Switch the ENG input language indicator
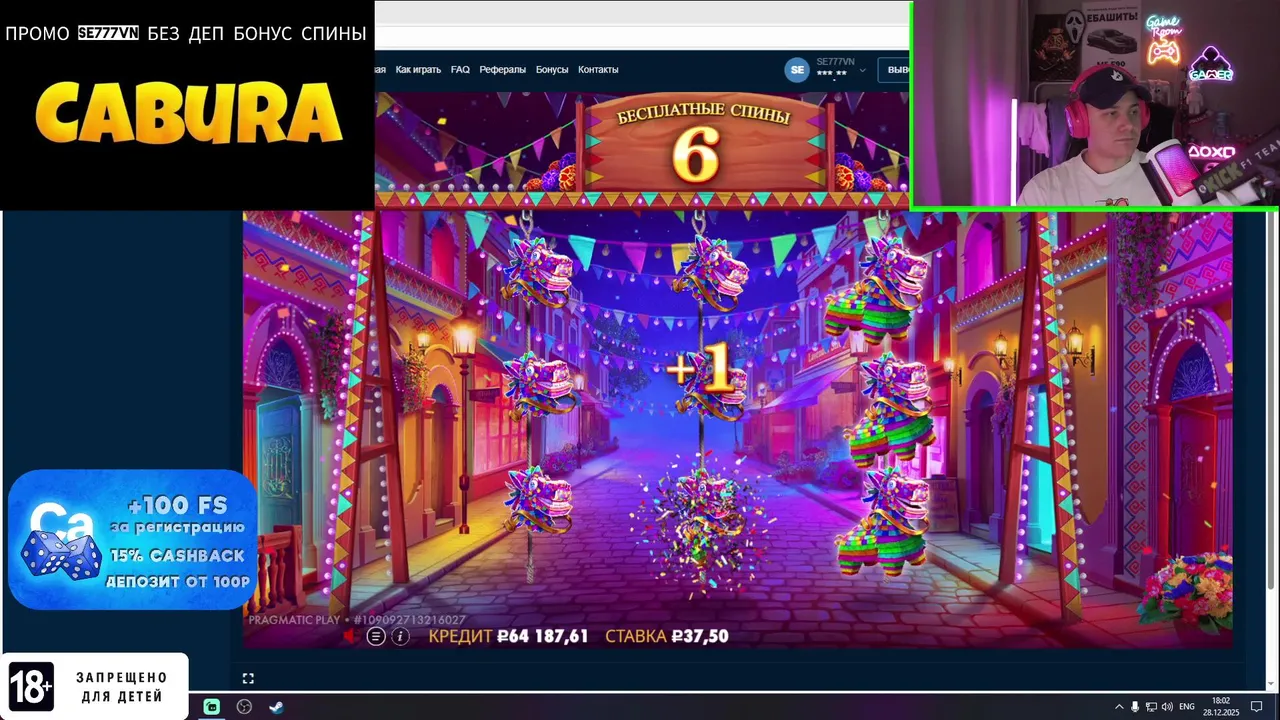 [x=1187, y=707]
